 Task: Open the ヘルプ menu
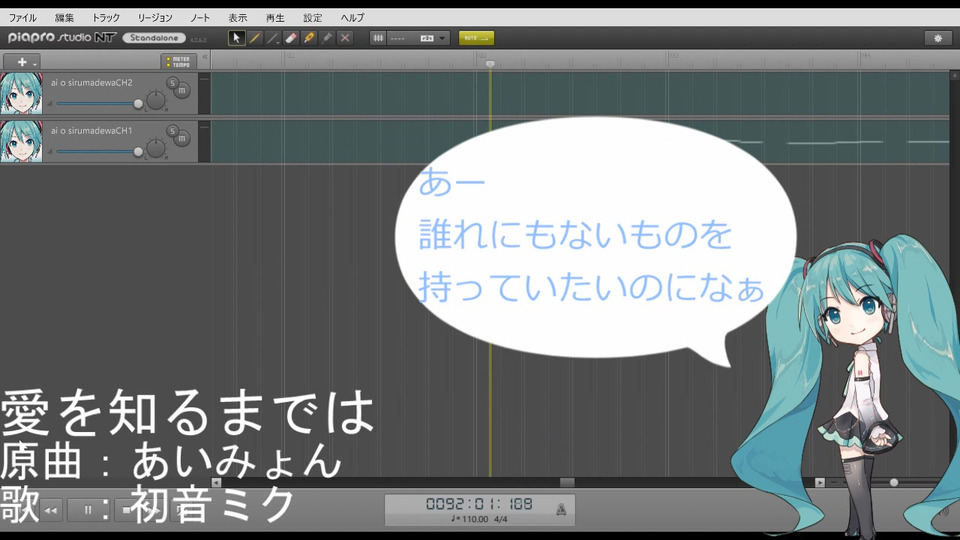[352, 18]
